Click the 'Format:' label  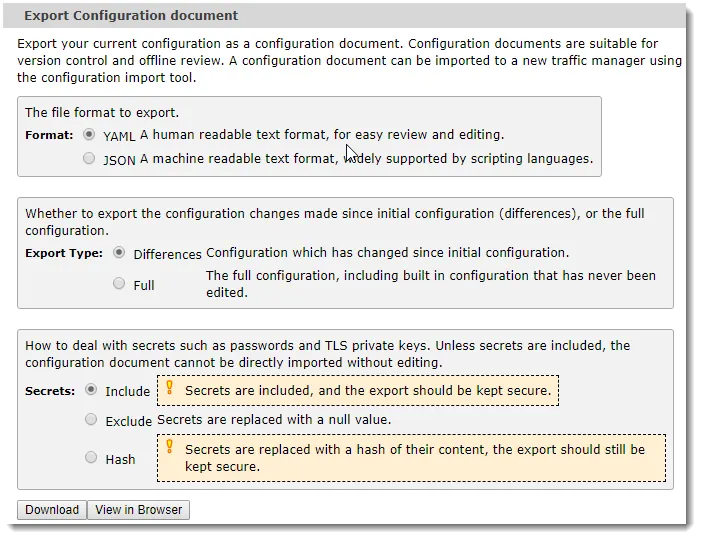pos(49,135)
